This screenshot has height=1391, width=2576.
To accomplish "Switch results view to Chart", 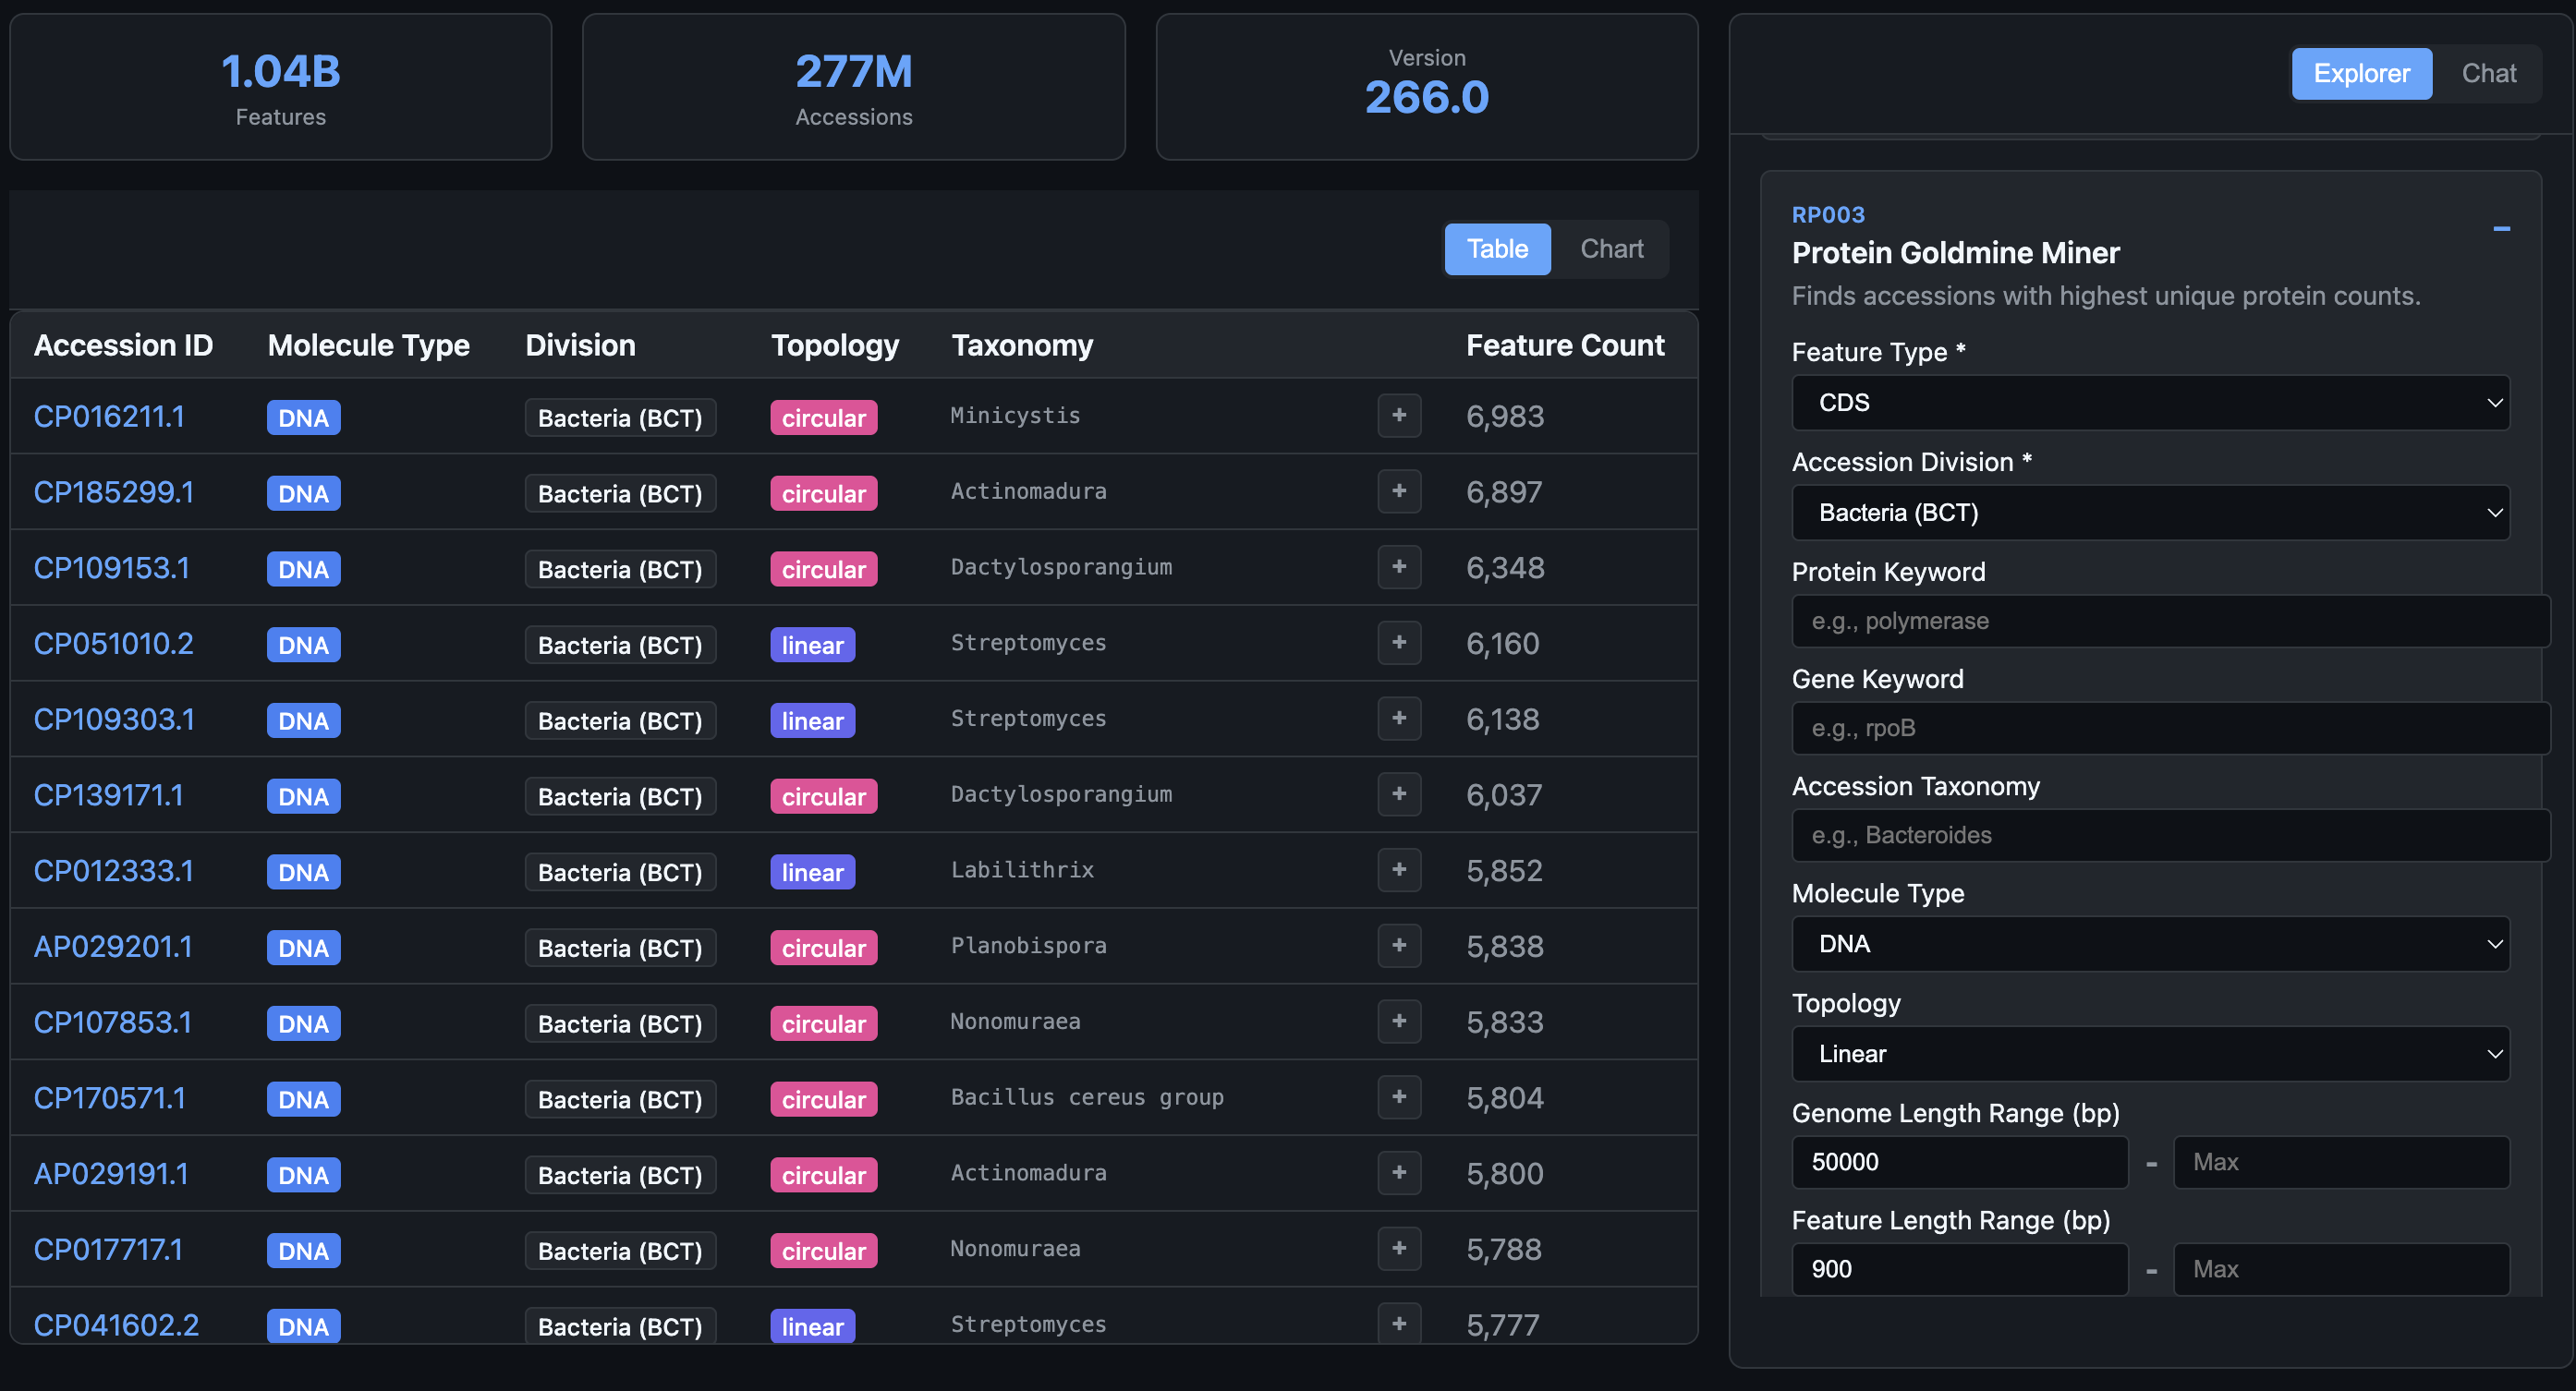I will pos(1611,249).
